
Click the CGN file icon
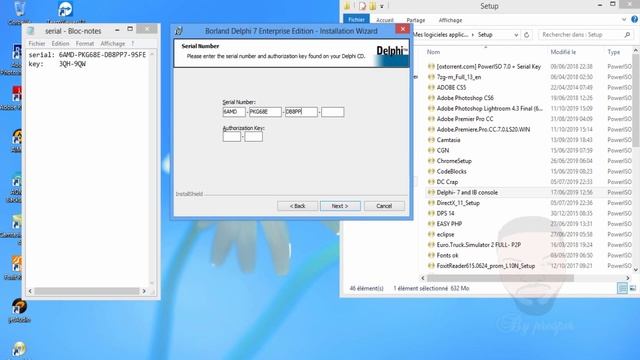pos(431,151)
